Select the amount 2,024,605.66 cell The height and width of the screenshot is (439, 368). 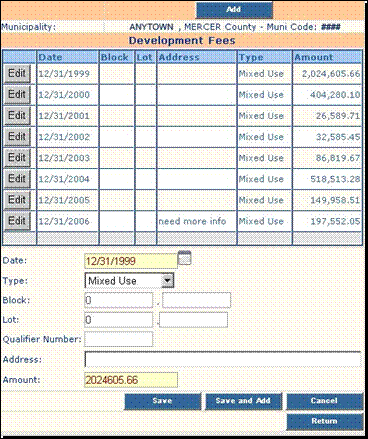point(327,74)
